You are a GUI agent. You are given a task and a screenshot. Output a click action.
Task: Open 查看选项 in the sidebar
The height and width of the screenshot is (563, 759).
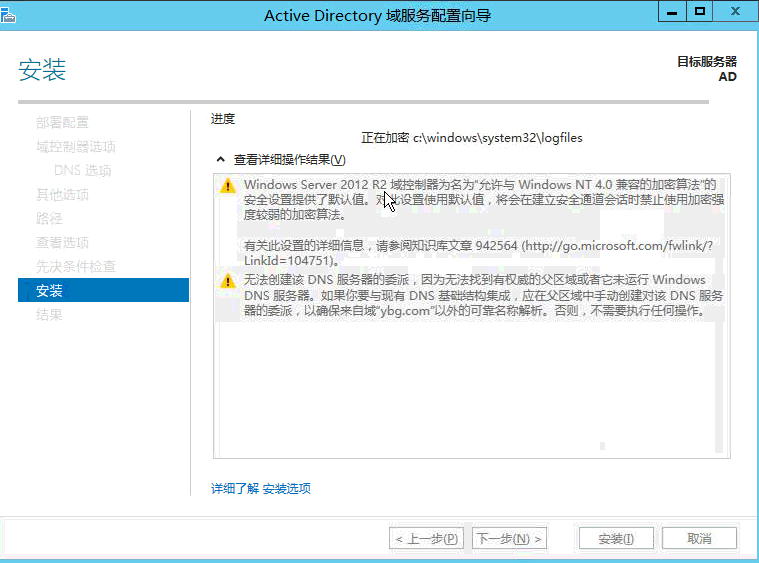pos(62,242)
